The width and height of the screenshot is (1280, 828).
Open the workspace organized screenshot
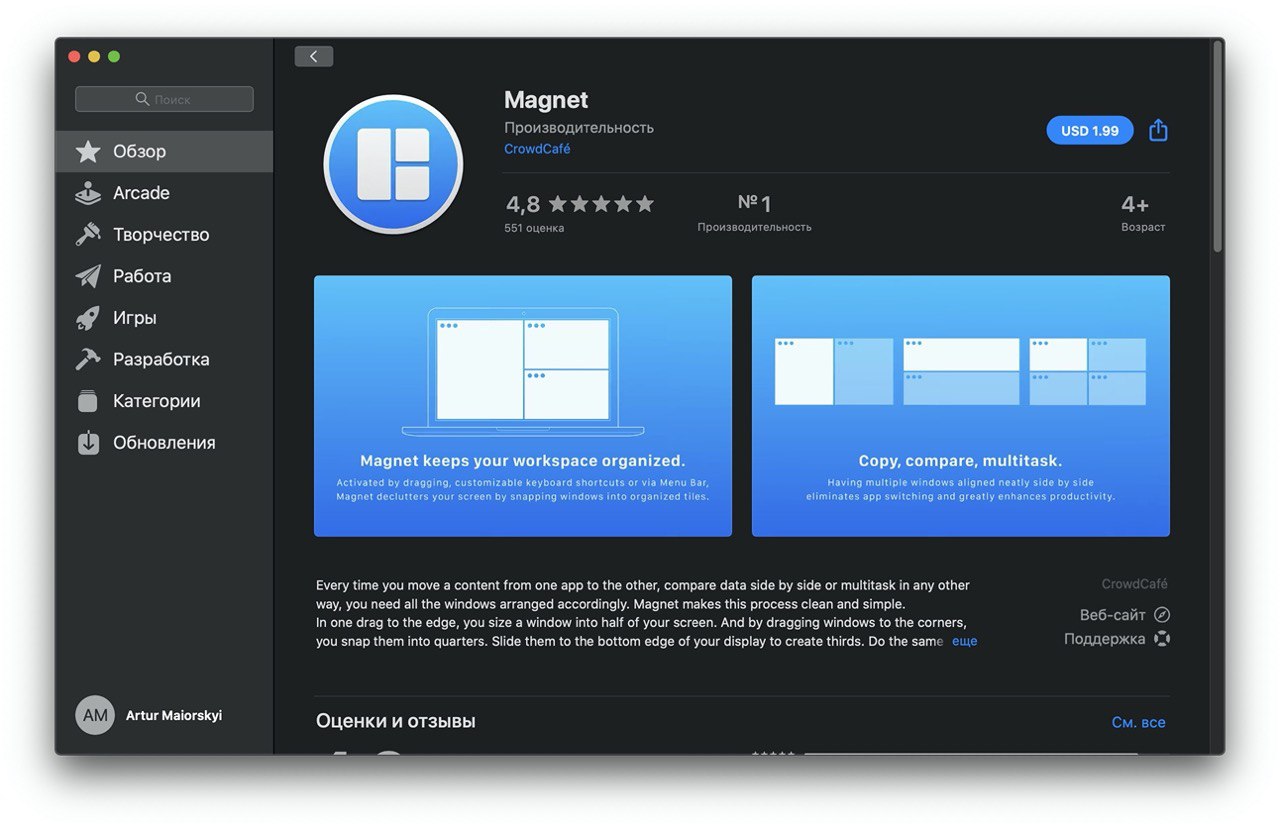point(523,406)
